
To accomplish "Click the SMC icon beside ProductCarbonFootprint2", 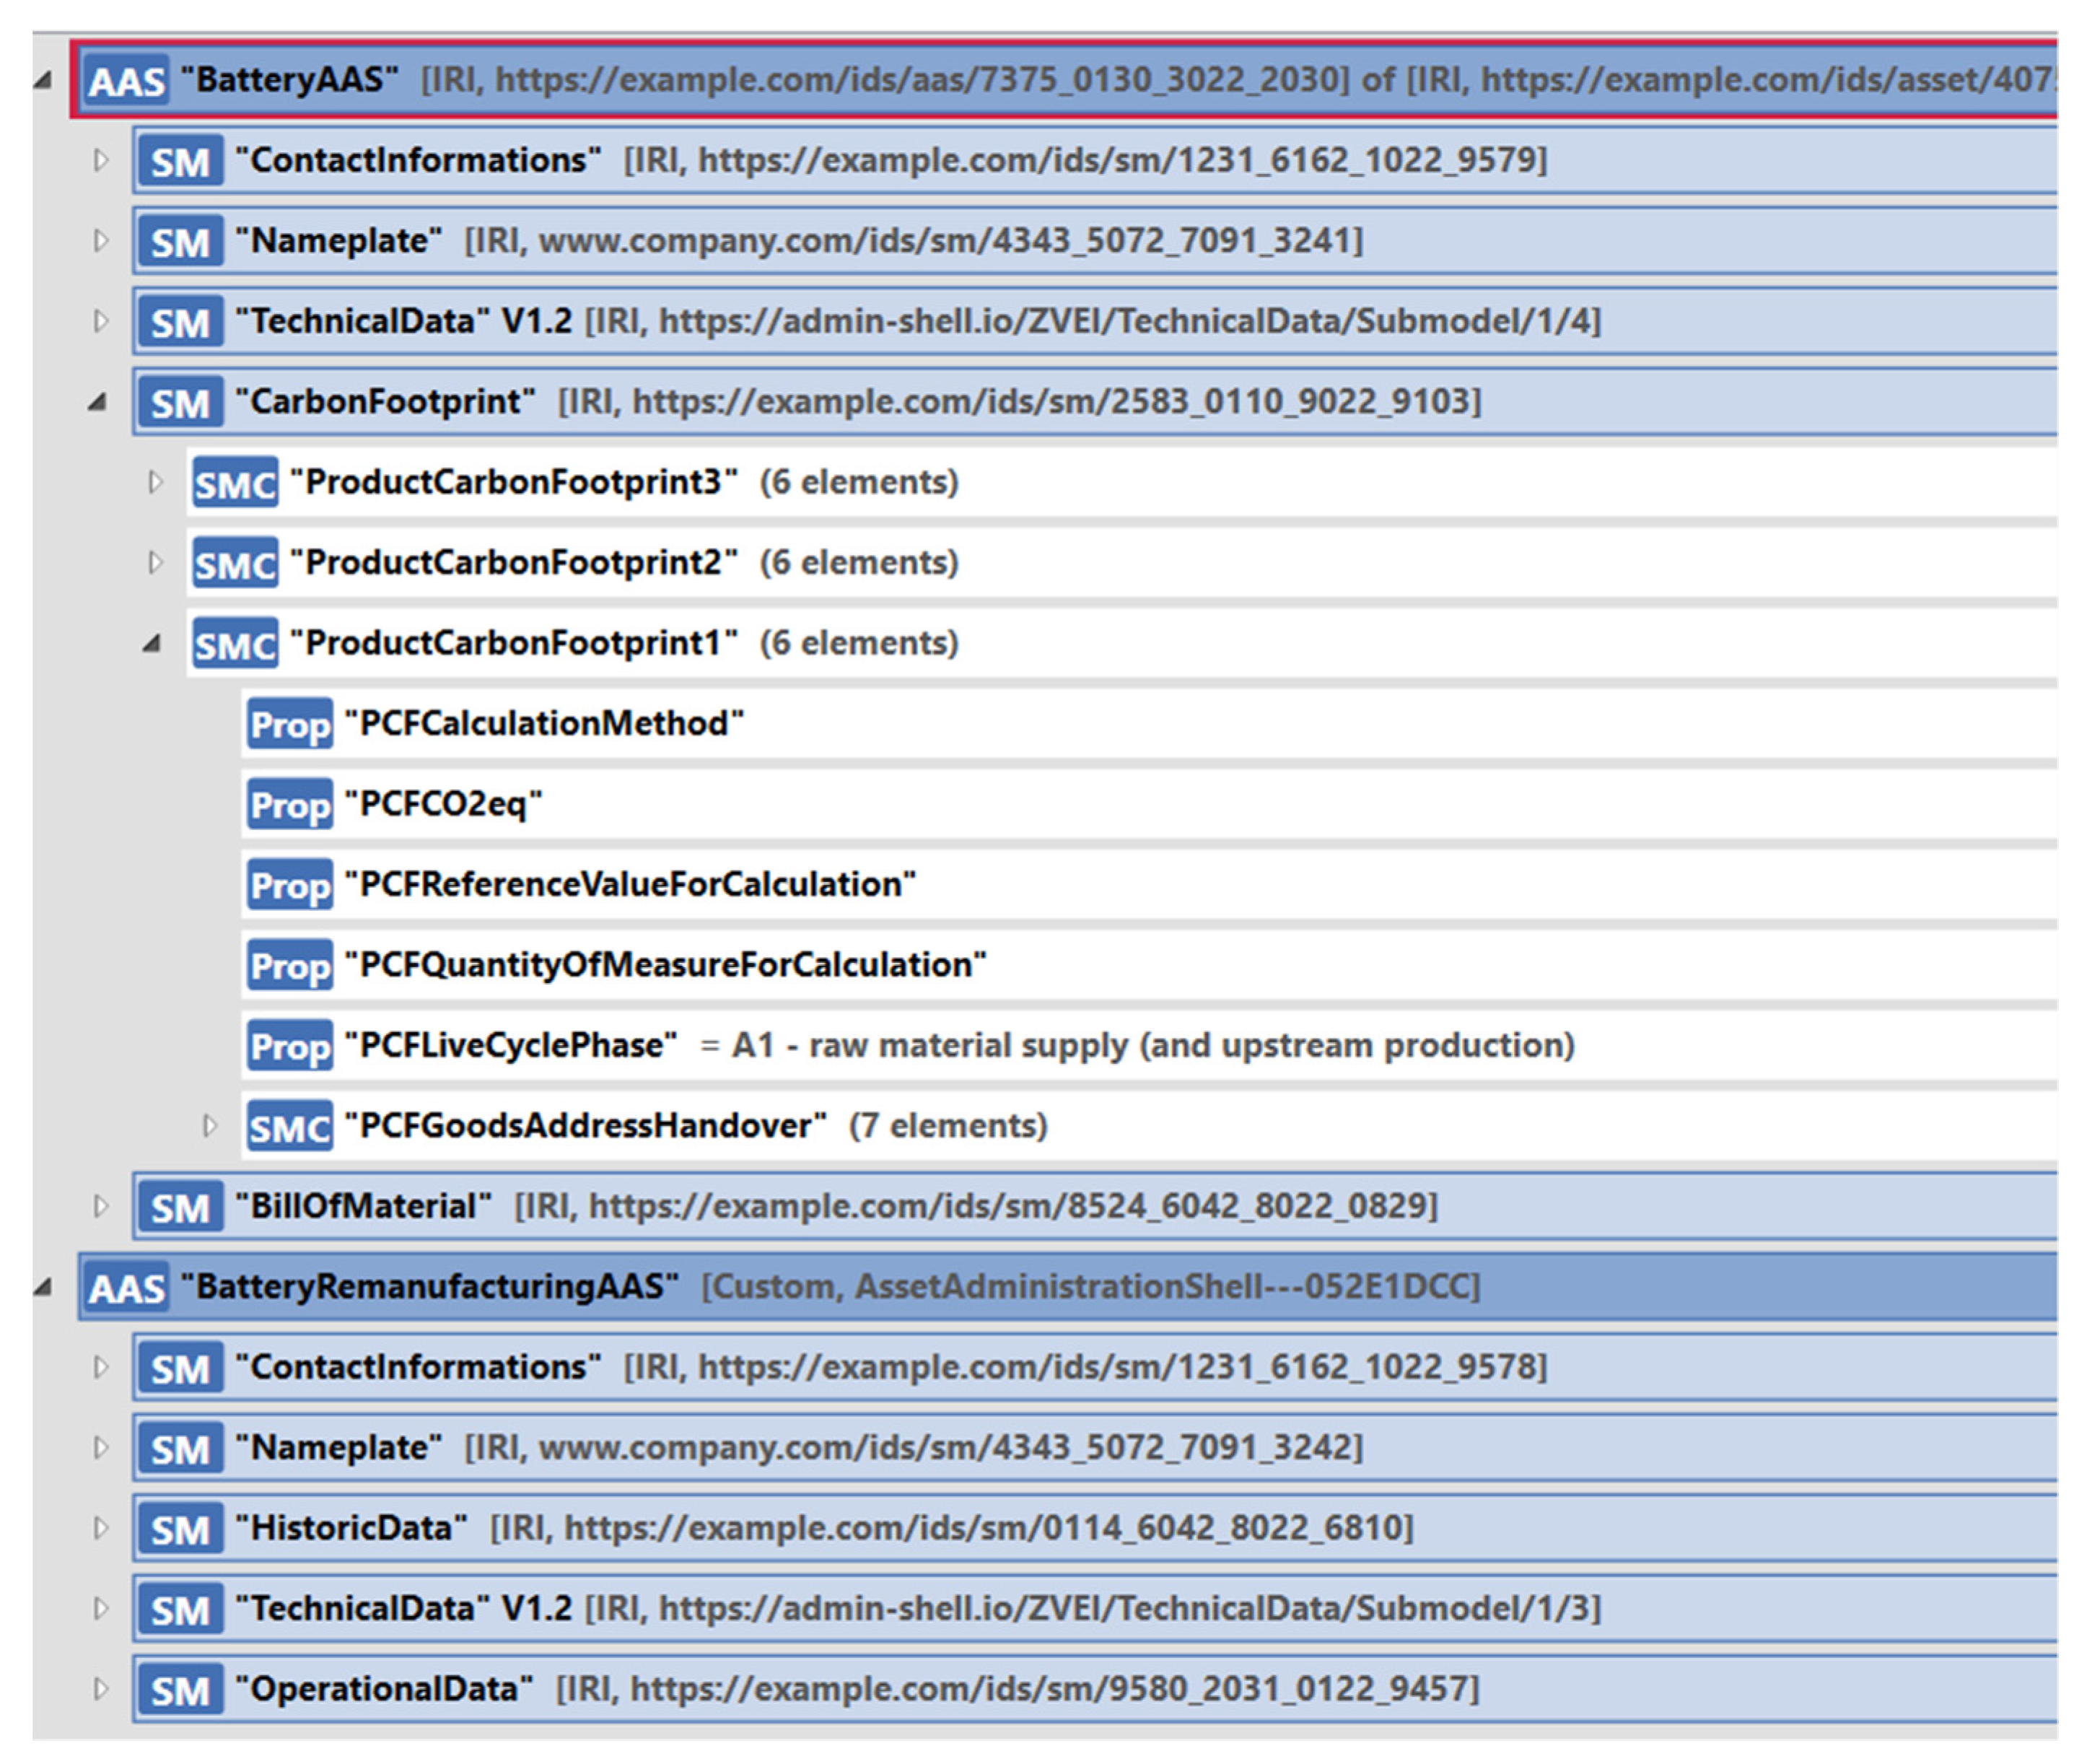I will [235, 563].
